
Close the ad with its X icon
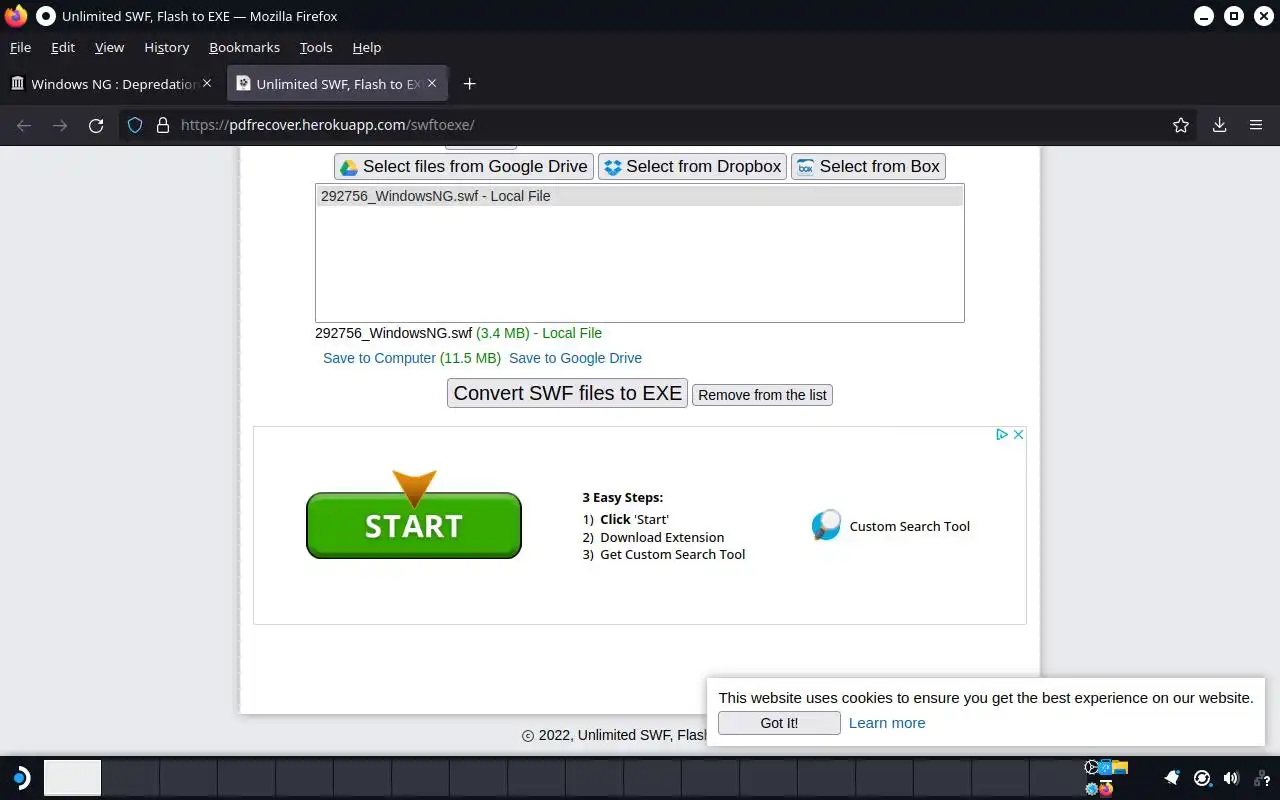click(1018, 434)
